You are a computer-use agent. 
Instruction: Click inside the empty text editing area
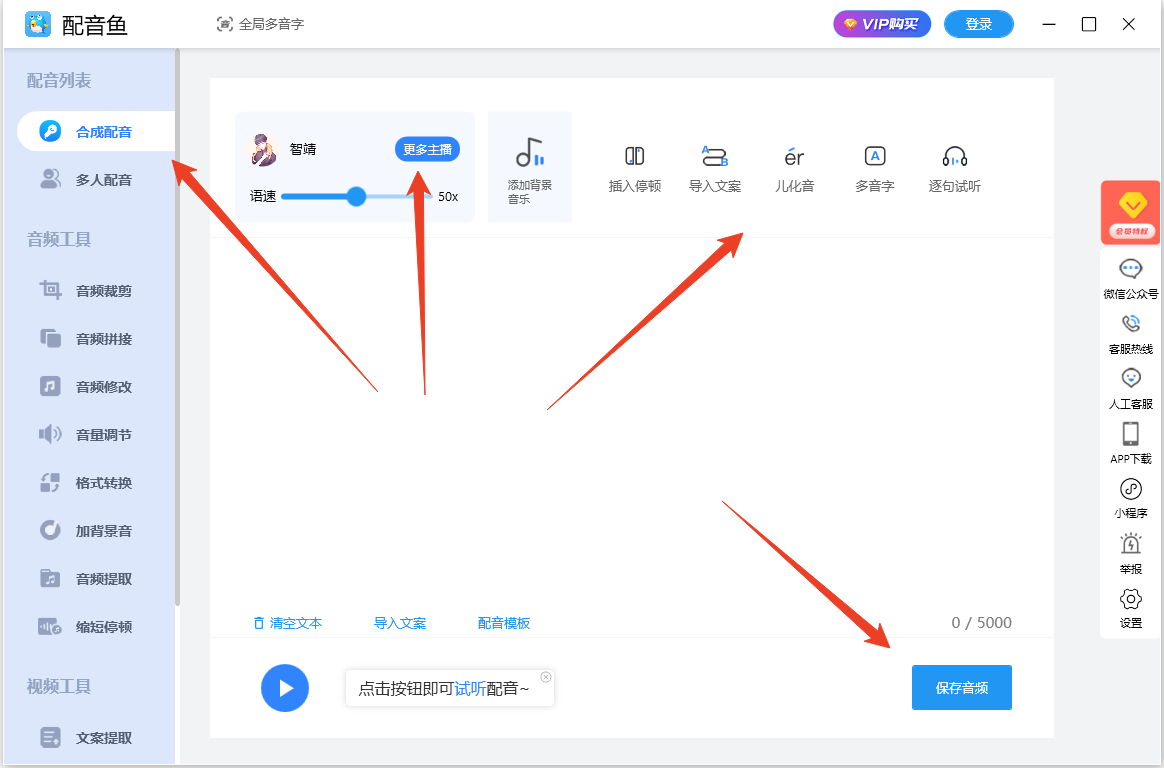coord(631,423)
